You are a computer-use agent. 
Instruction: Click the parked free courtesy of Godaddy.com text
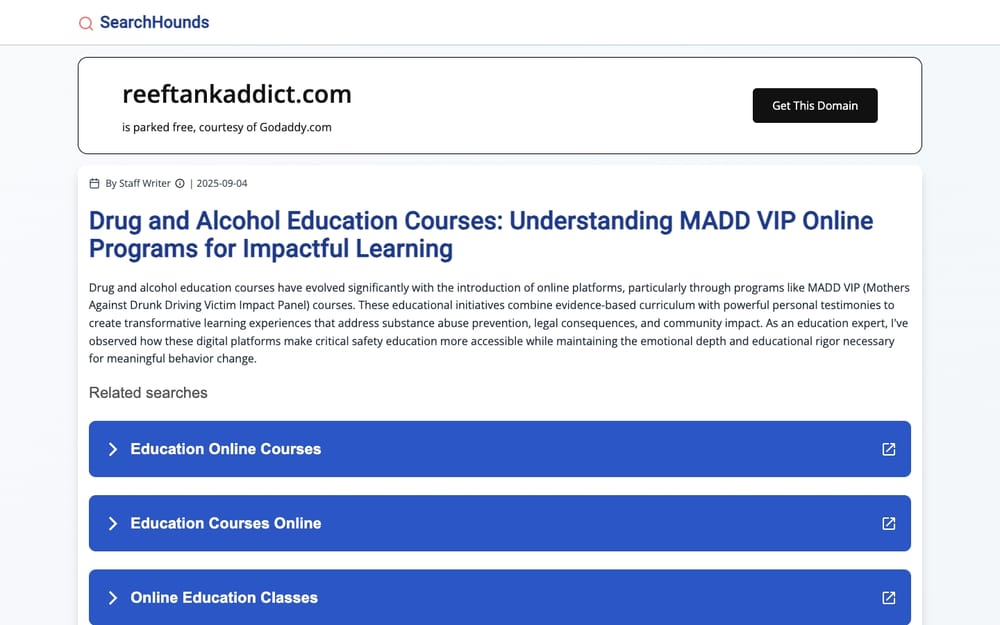pyautogui.click(x=226, y=127)
